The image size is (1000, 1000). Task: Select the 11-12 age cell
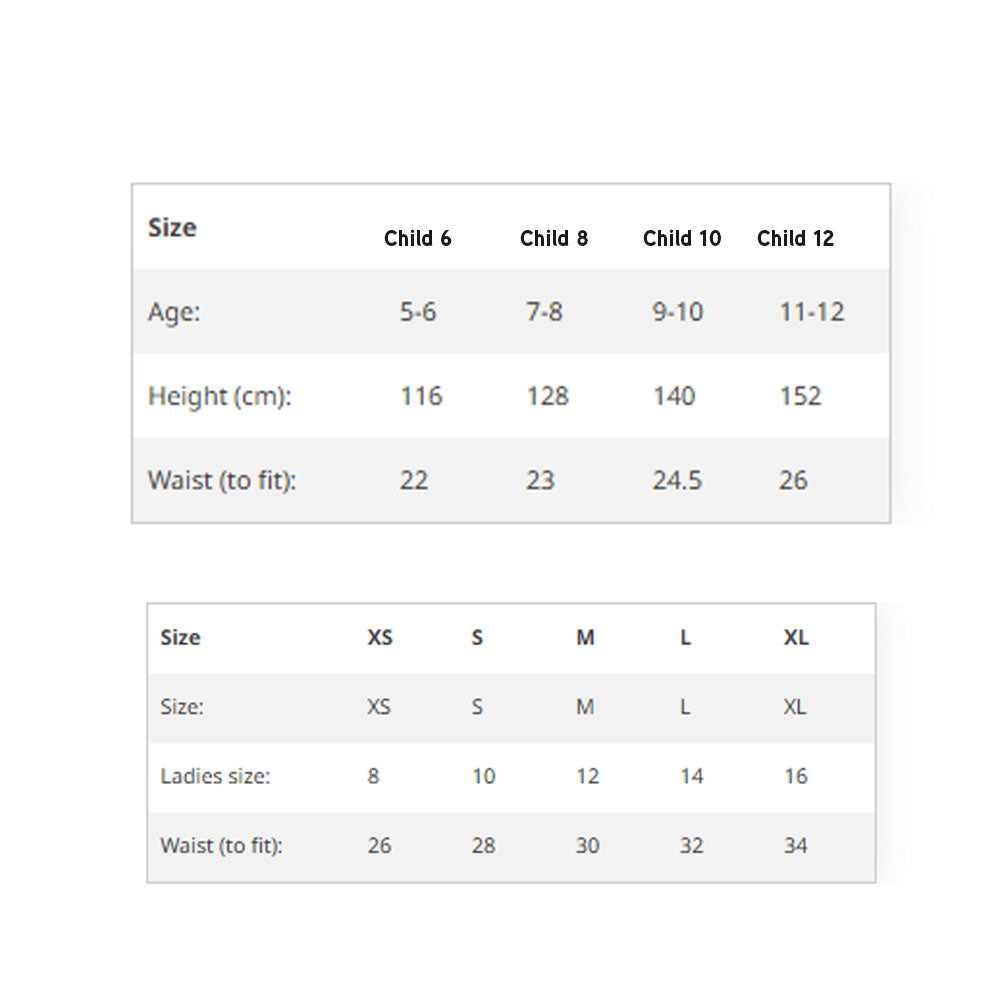click(x=812, y=312)
